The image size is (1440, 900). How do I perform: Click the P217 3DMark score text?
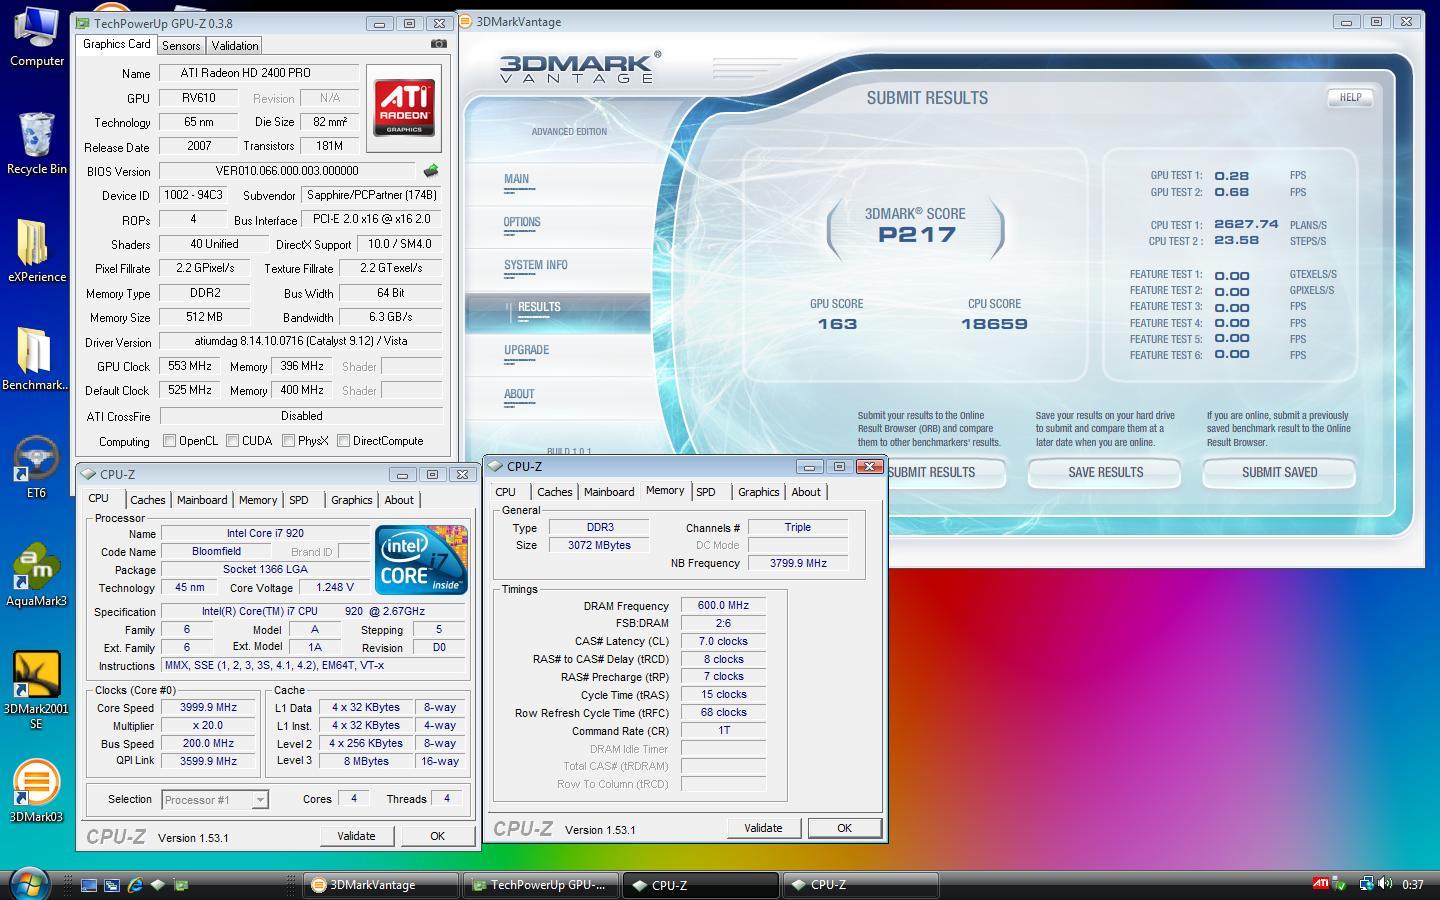coord(917,235)
